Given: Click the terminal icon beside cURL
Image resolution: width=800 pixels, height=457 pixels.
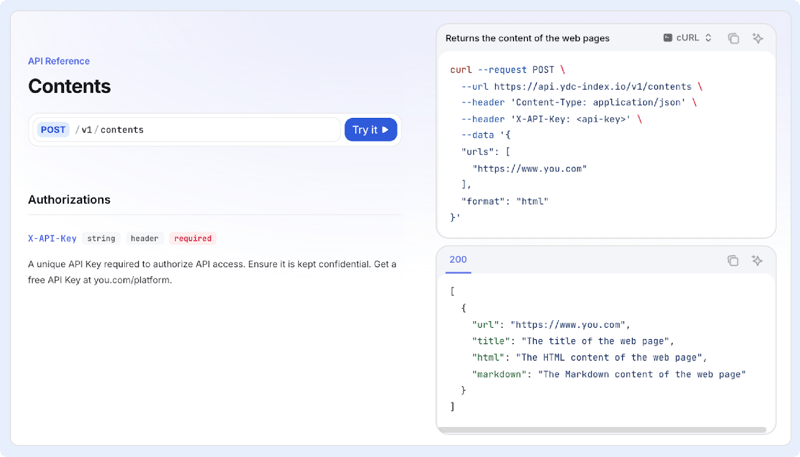Looking at the screenshot, I should (667, 38).
